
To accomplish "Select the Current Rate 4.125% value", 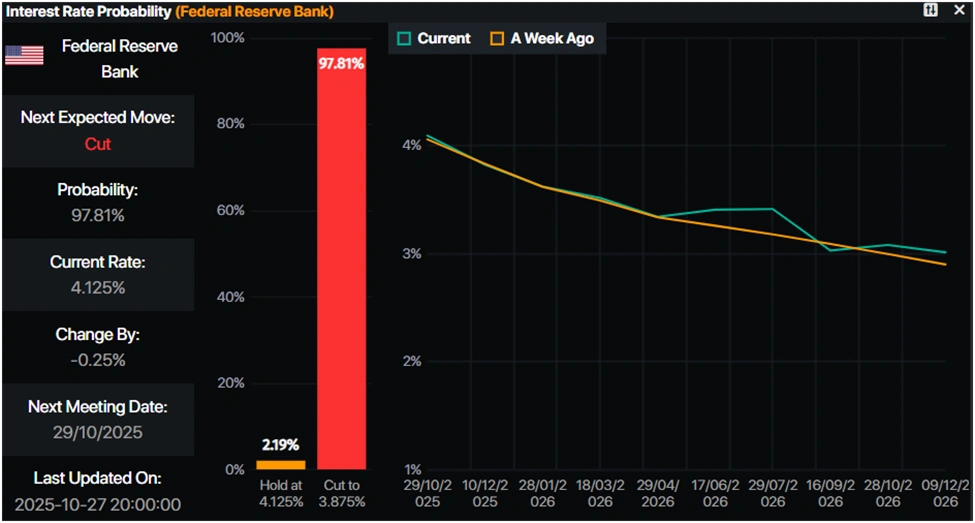I will (97, 288).
